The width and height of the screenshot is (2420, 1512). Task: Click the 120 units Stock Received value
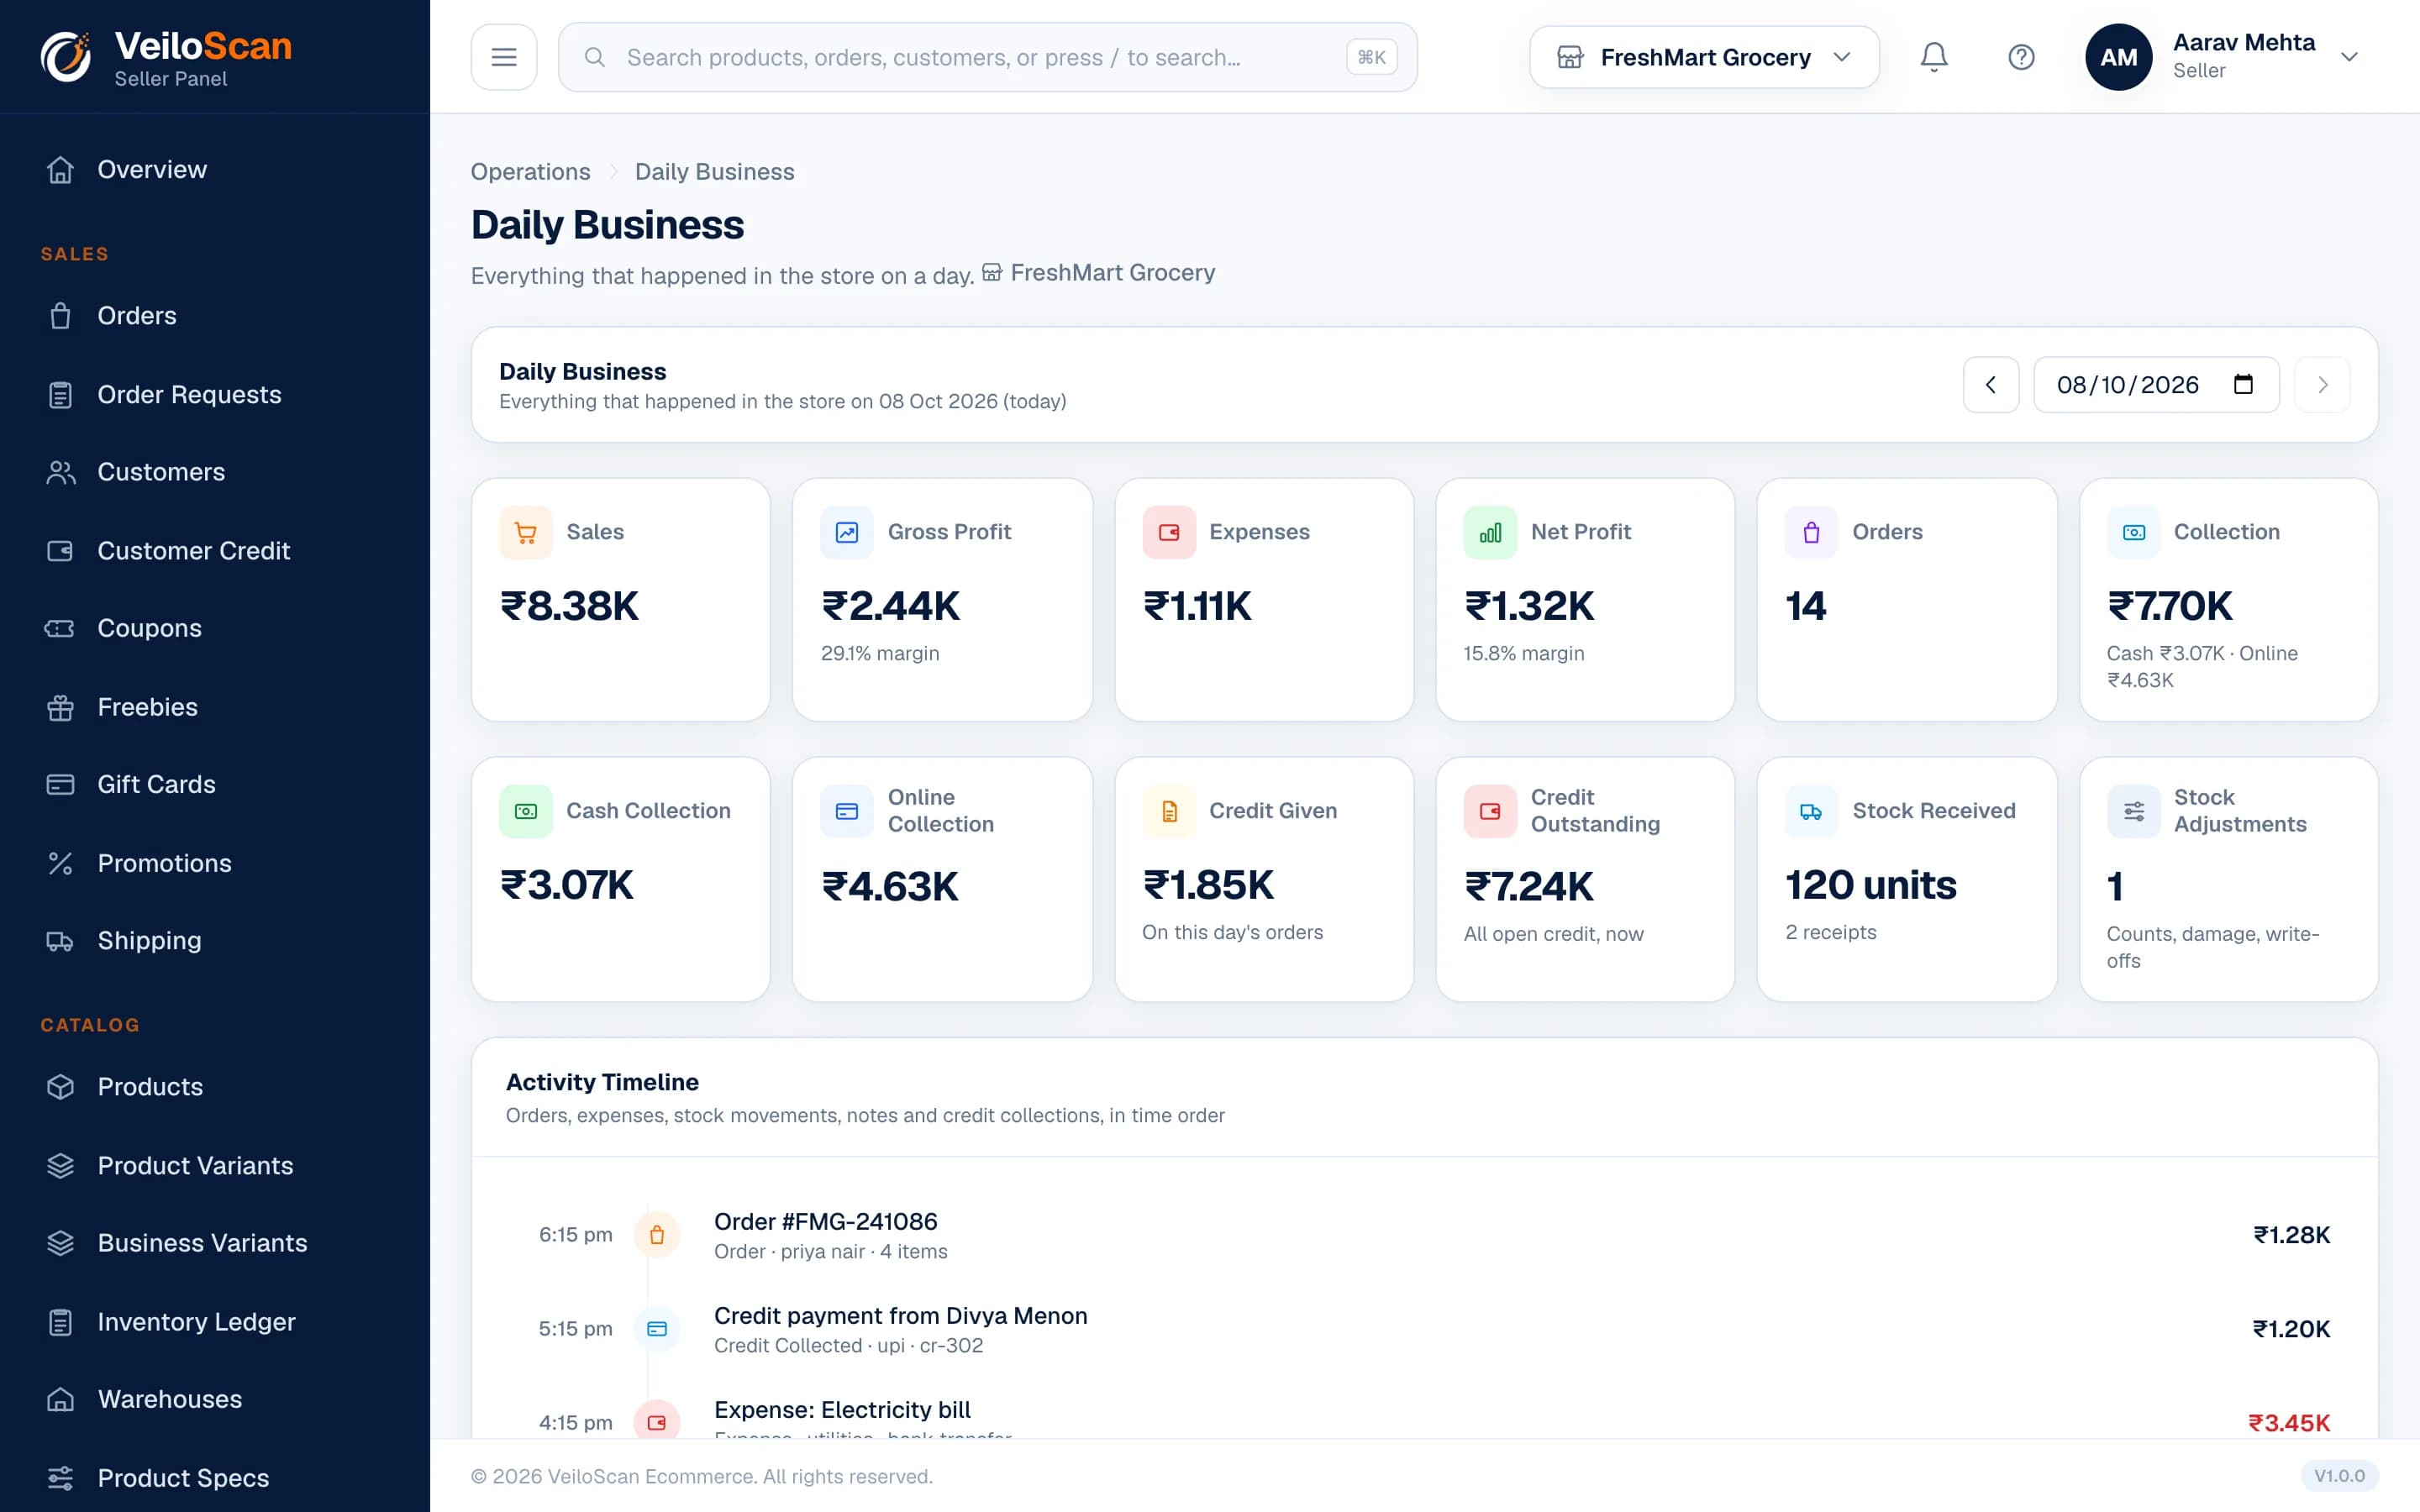pos(1870,885)
